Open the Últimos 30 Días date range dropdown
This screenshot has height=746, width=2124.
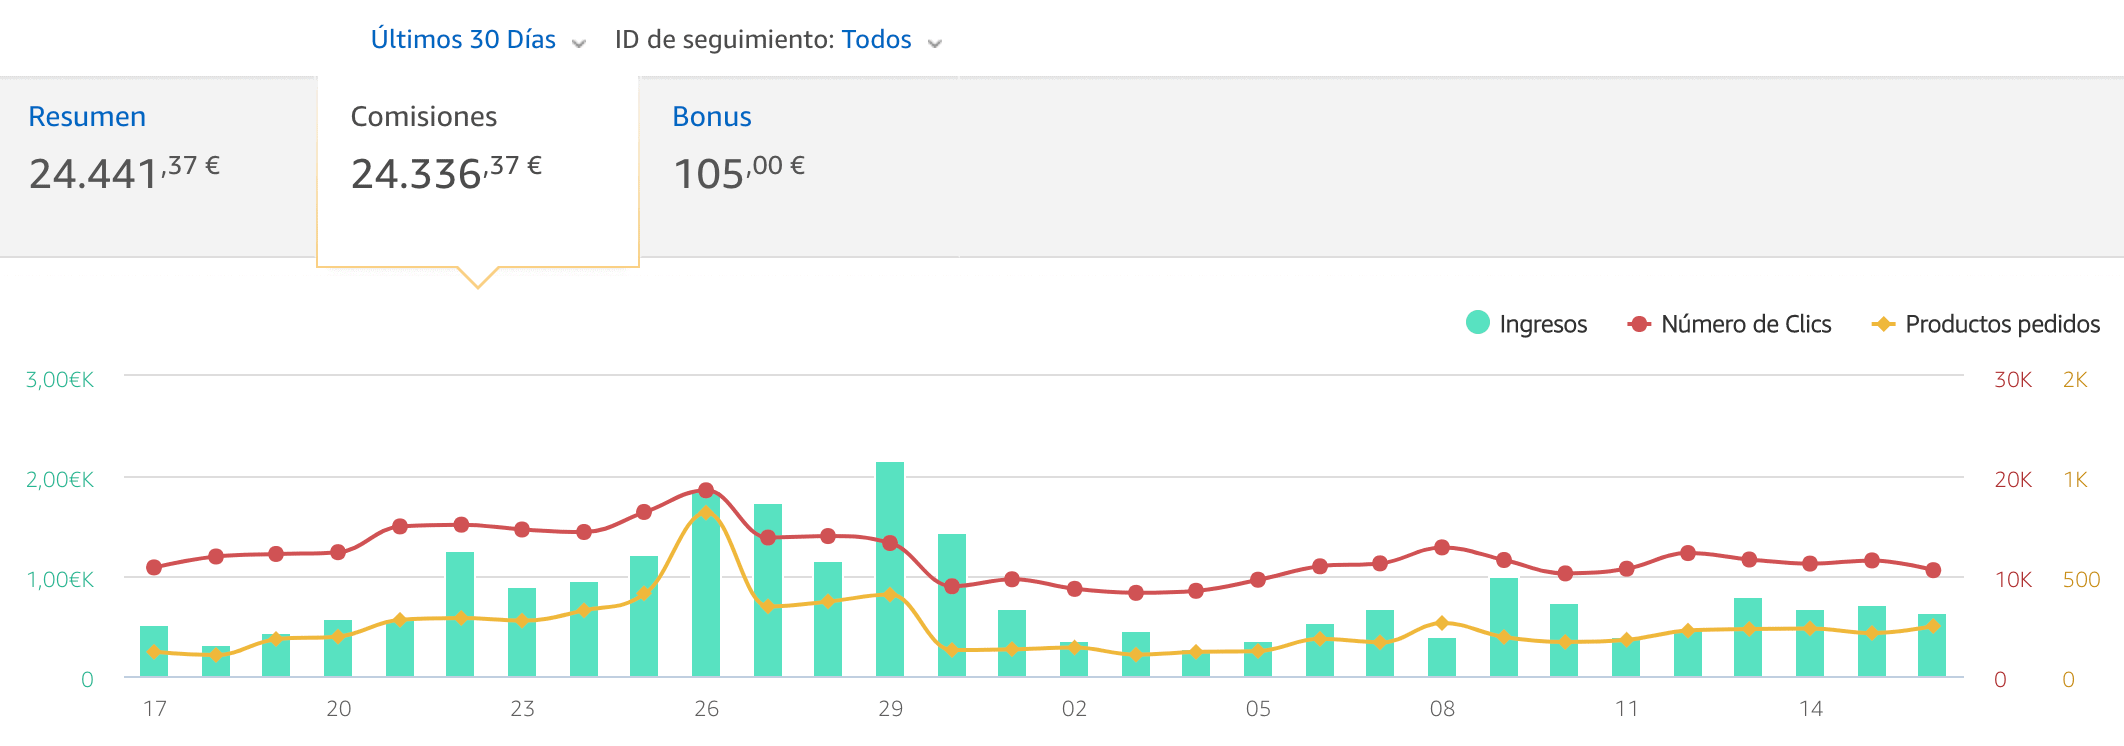tap(463, 40)
